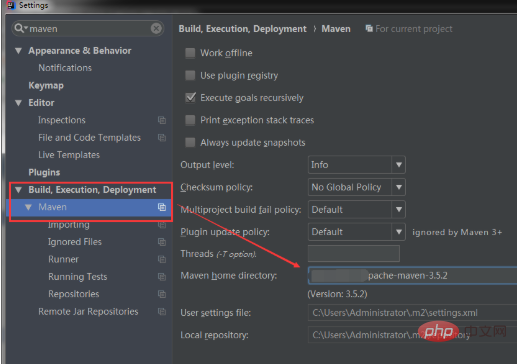Collapse the Appearance & Behavior section
Screen dimensions: 517x364
pyautogui.click(x=19, y=51)
